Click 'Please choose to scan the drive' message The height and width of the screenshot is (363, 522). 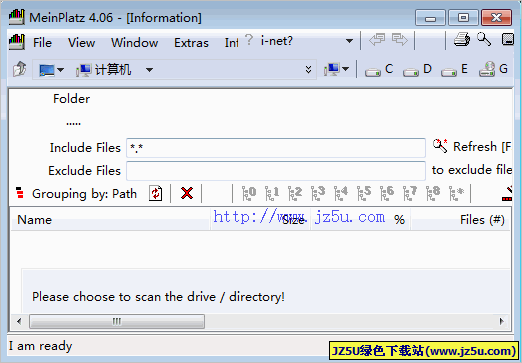tap(158, 297)
